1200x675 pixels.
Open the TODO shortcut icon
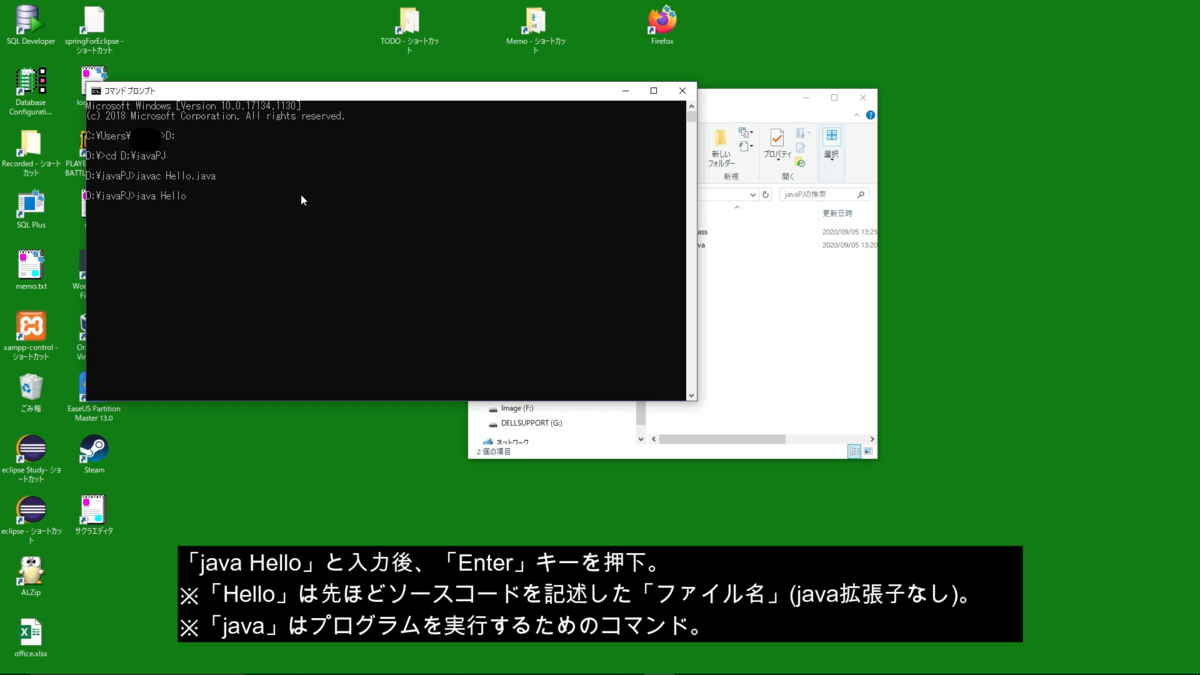point(408,22)
